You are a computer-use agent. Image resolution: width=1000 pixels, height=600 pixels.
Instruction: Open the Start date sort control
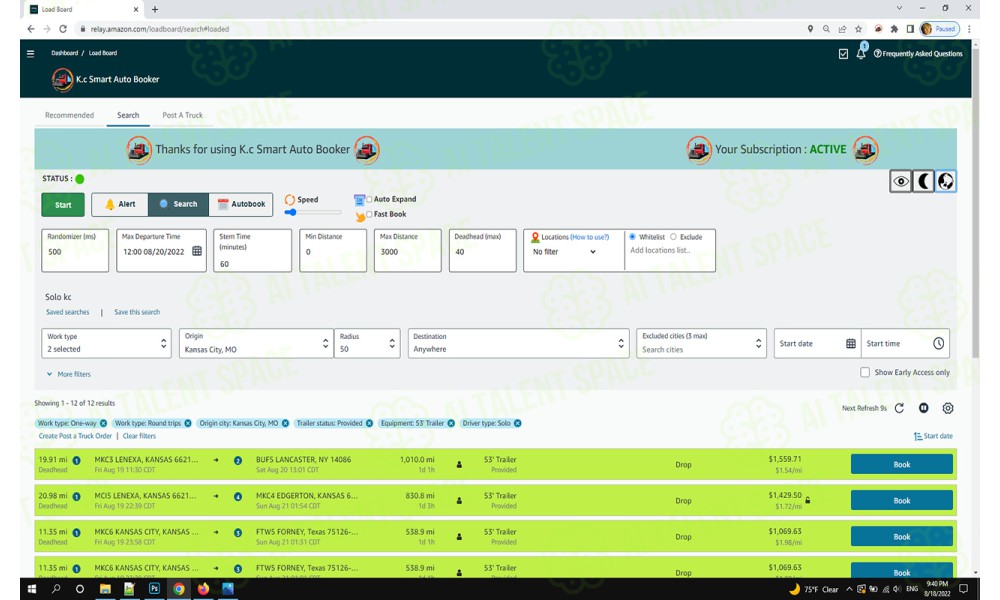point(933,436)
